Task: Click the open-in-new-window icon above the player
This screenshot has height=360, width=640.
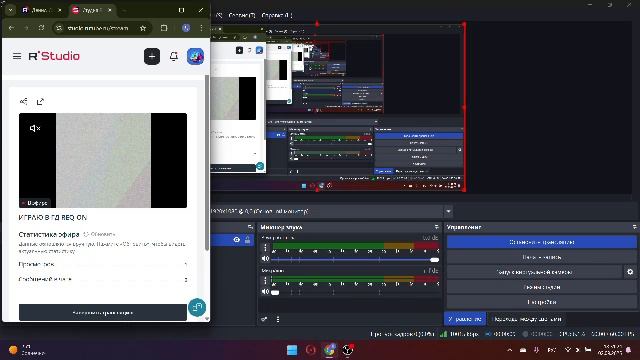Action: coord(40,101)
